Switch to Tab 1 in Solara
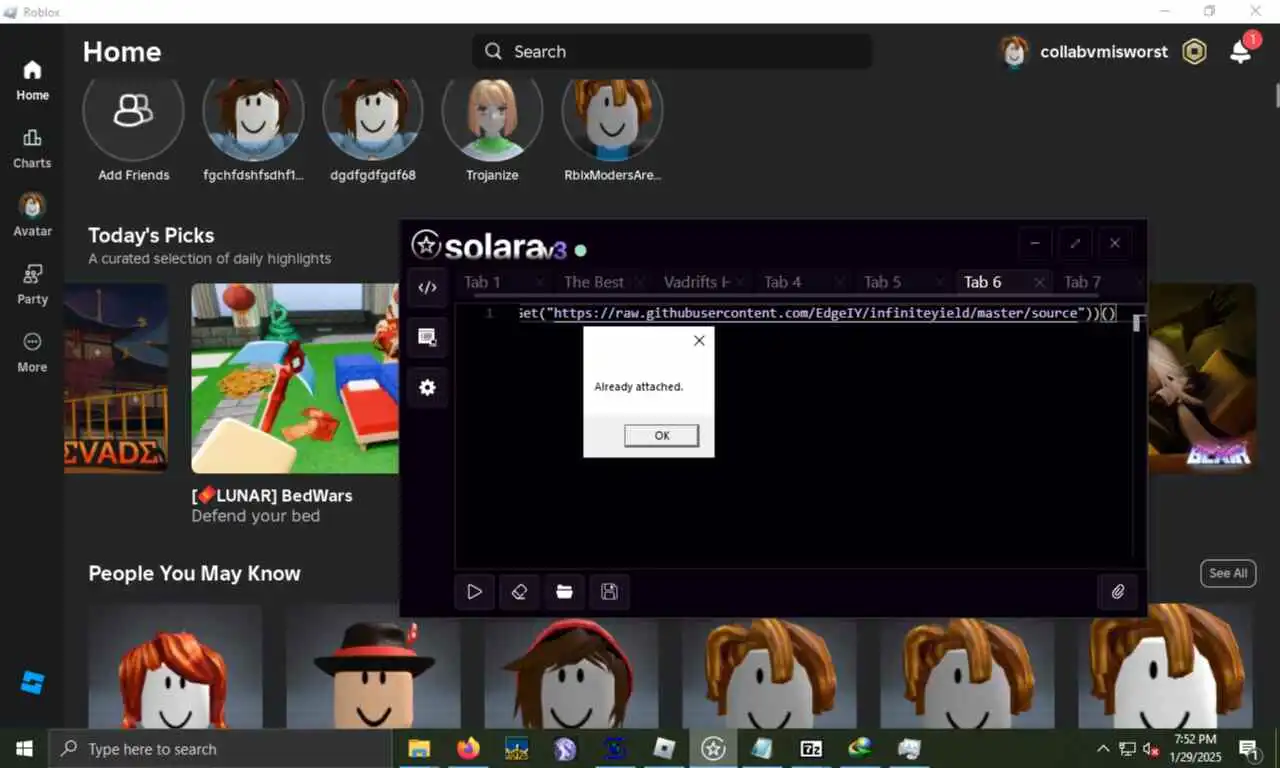This screenshot has height=768, width=1280. [x=482, y=282]
